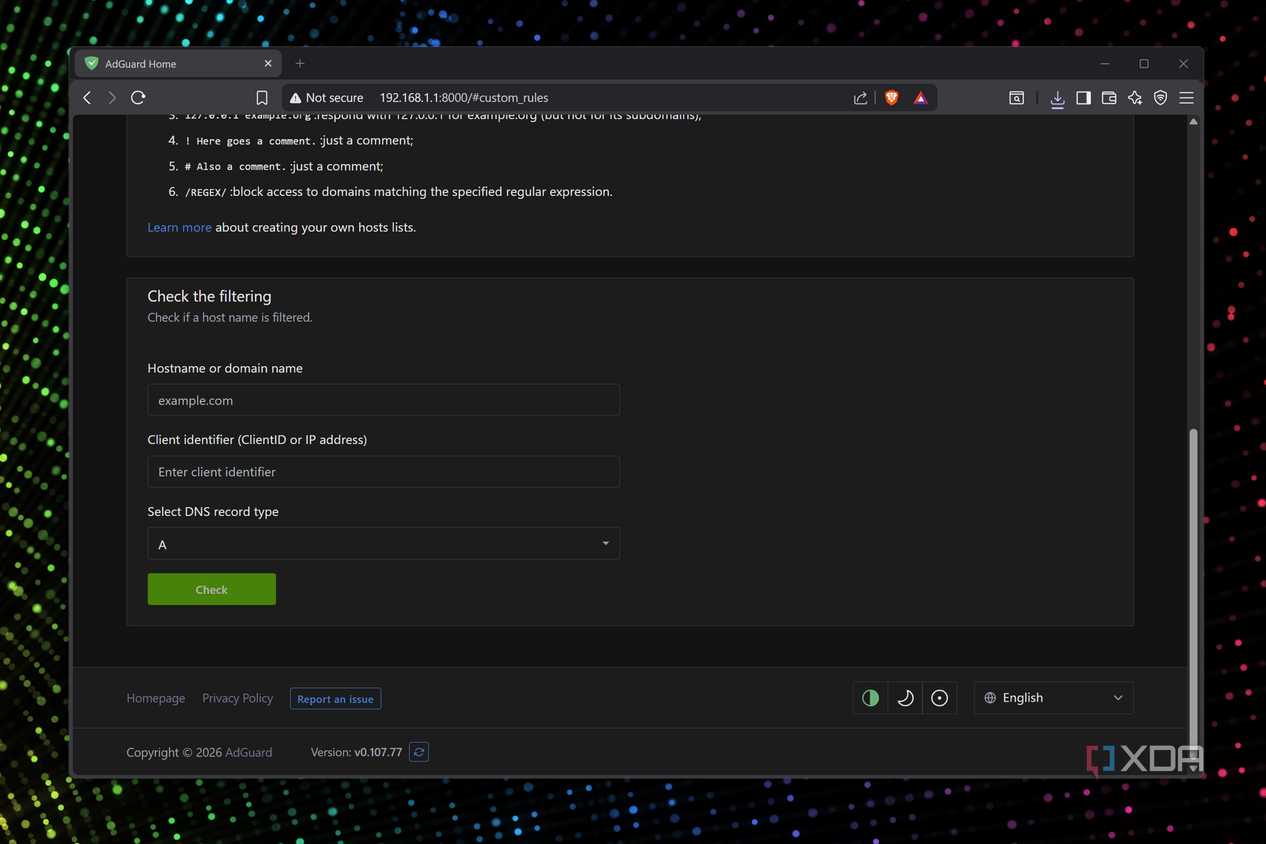Click the check for updates icon next to version
The height and width of the screenshot is (844, 1266).
point(419,752)
